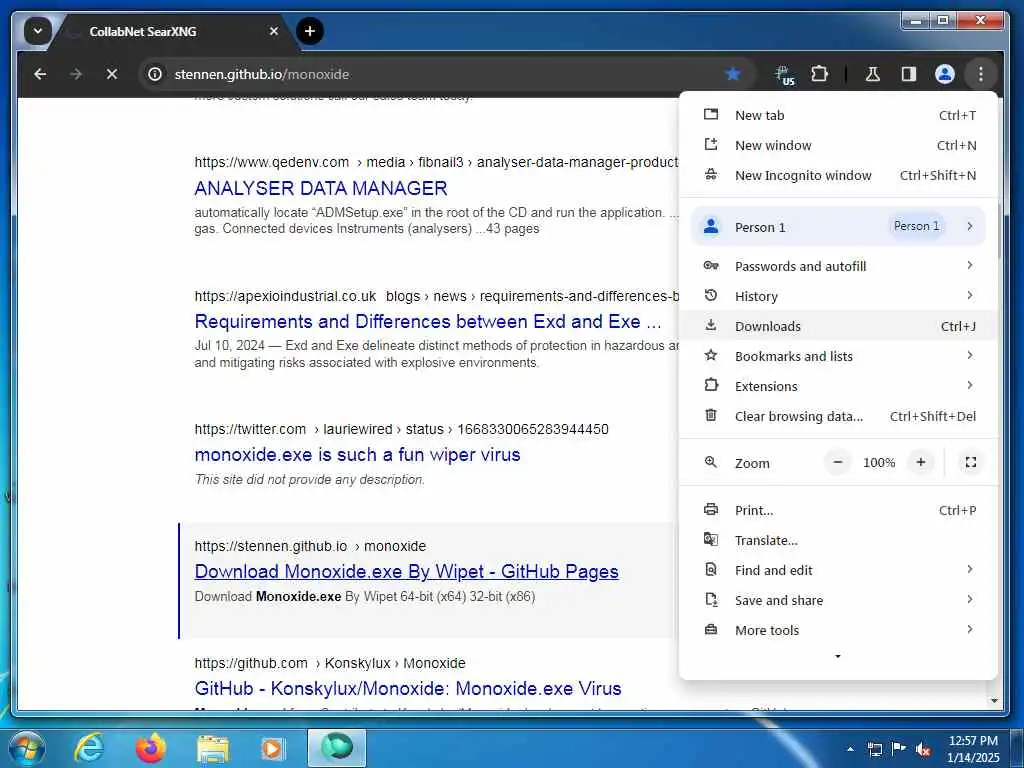Expand Passwords and autofill submenu
This screenshot has width=1024, height=768.
pyautogui.click(x=839, y=266)
